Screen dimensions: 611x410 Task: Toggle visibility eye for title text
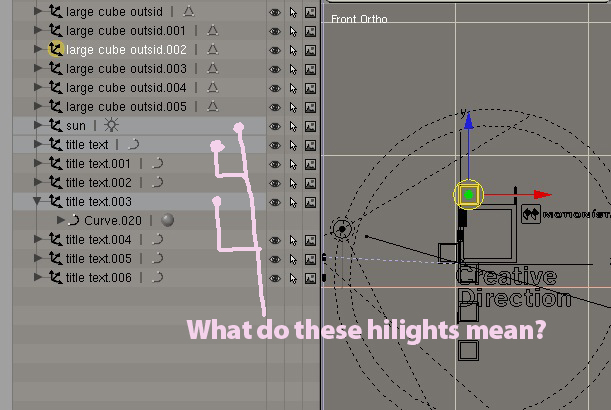(x=275, y=145)
